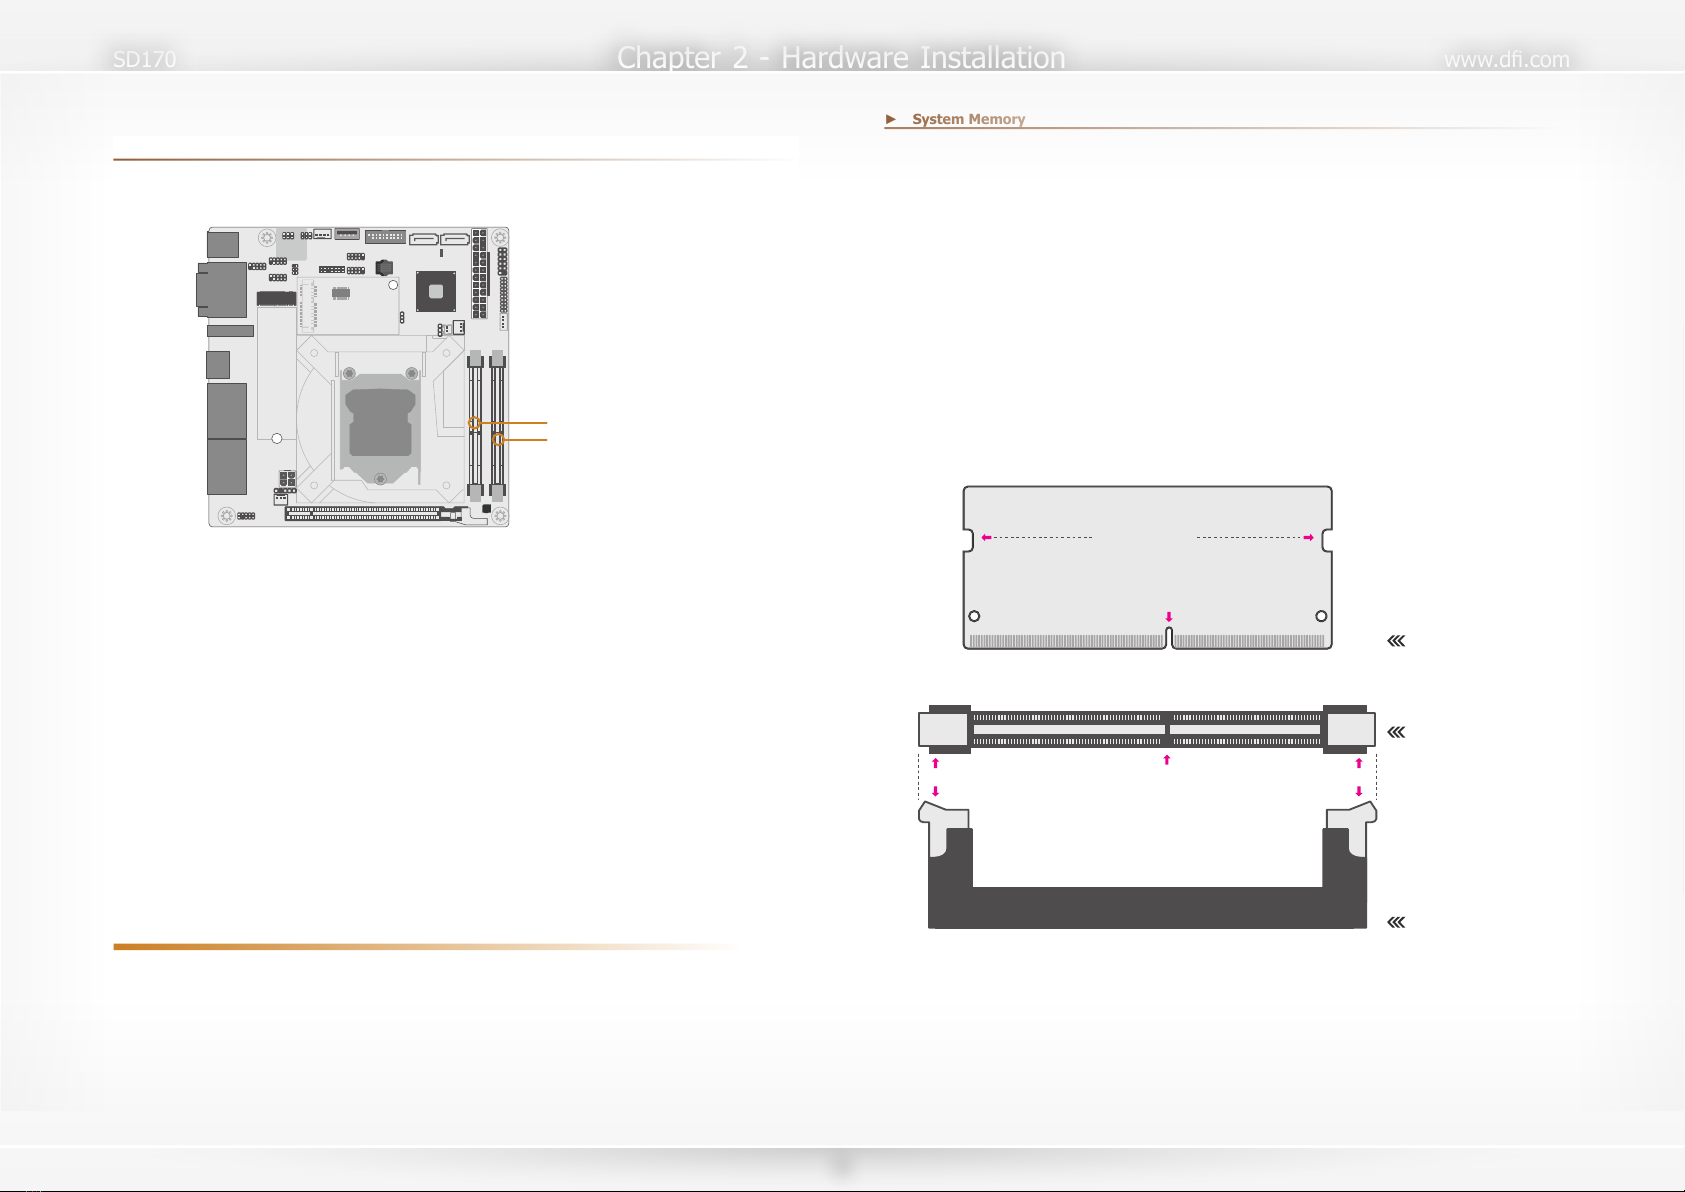Click the "Chapter 2 - Hardware Installation" title

click(841, 58)
